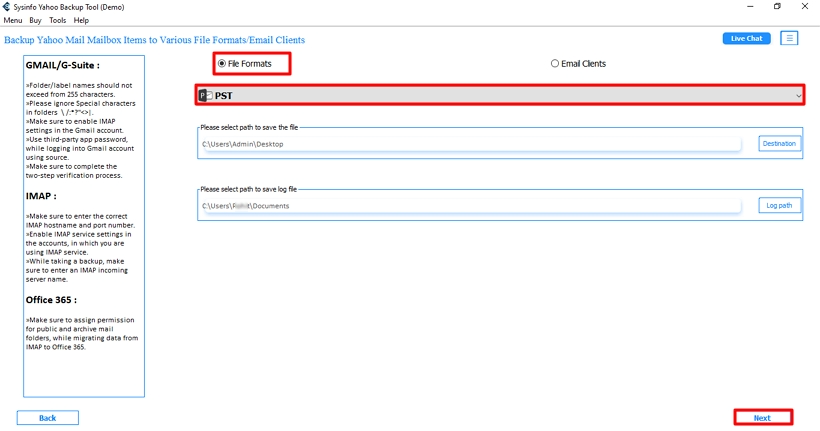Expand the PST format dropdown arrow
The image size is (820, 431).
click(x=798, y=96)
